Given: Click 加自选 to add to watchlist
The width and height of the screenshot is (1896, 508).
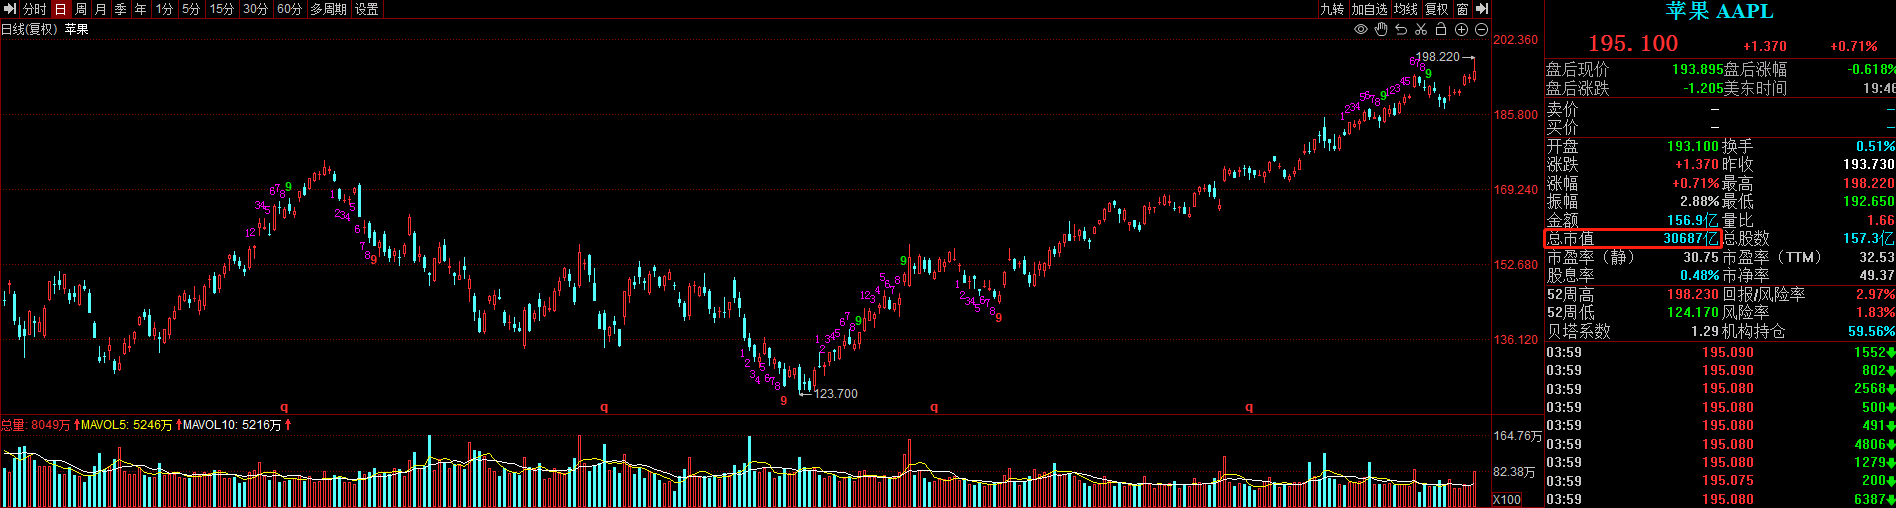Looking at the screenshot, I should point(1369,9).
